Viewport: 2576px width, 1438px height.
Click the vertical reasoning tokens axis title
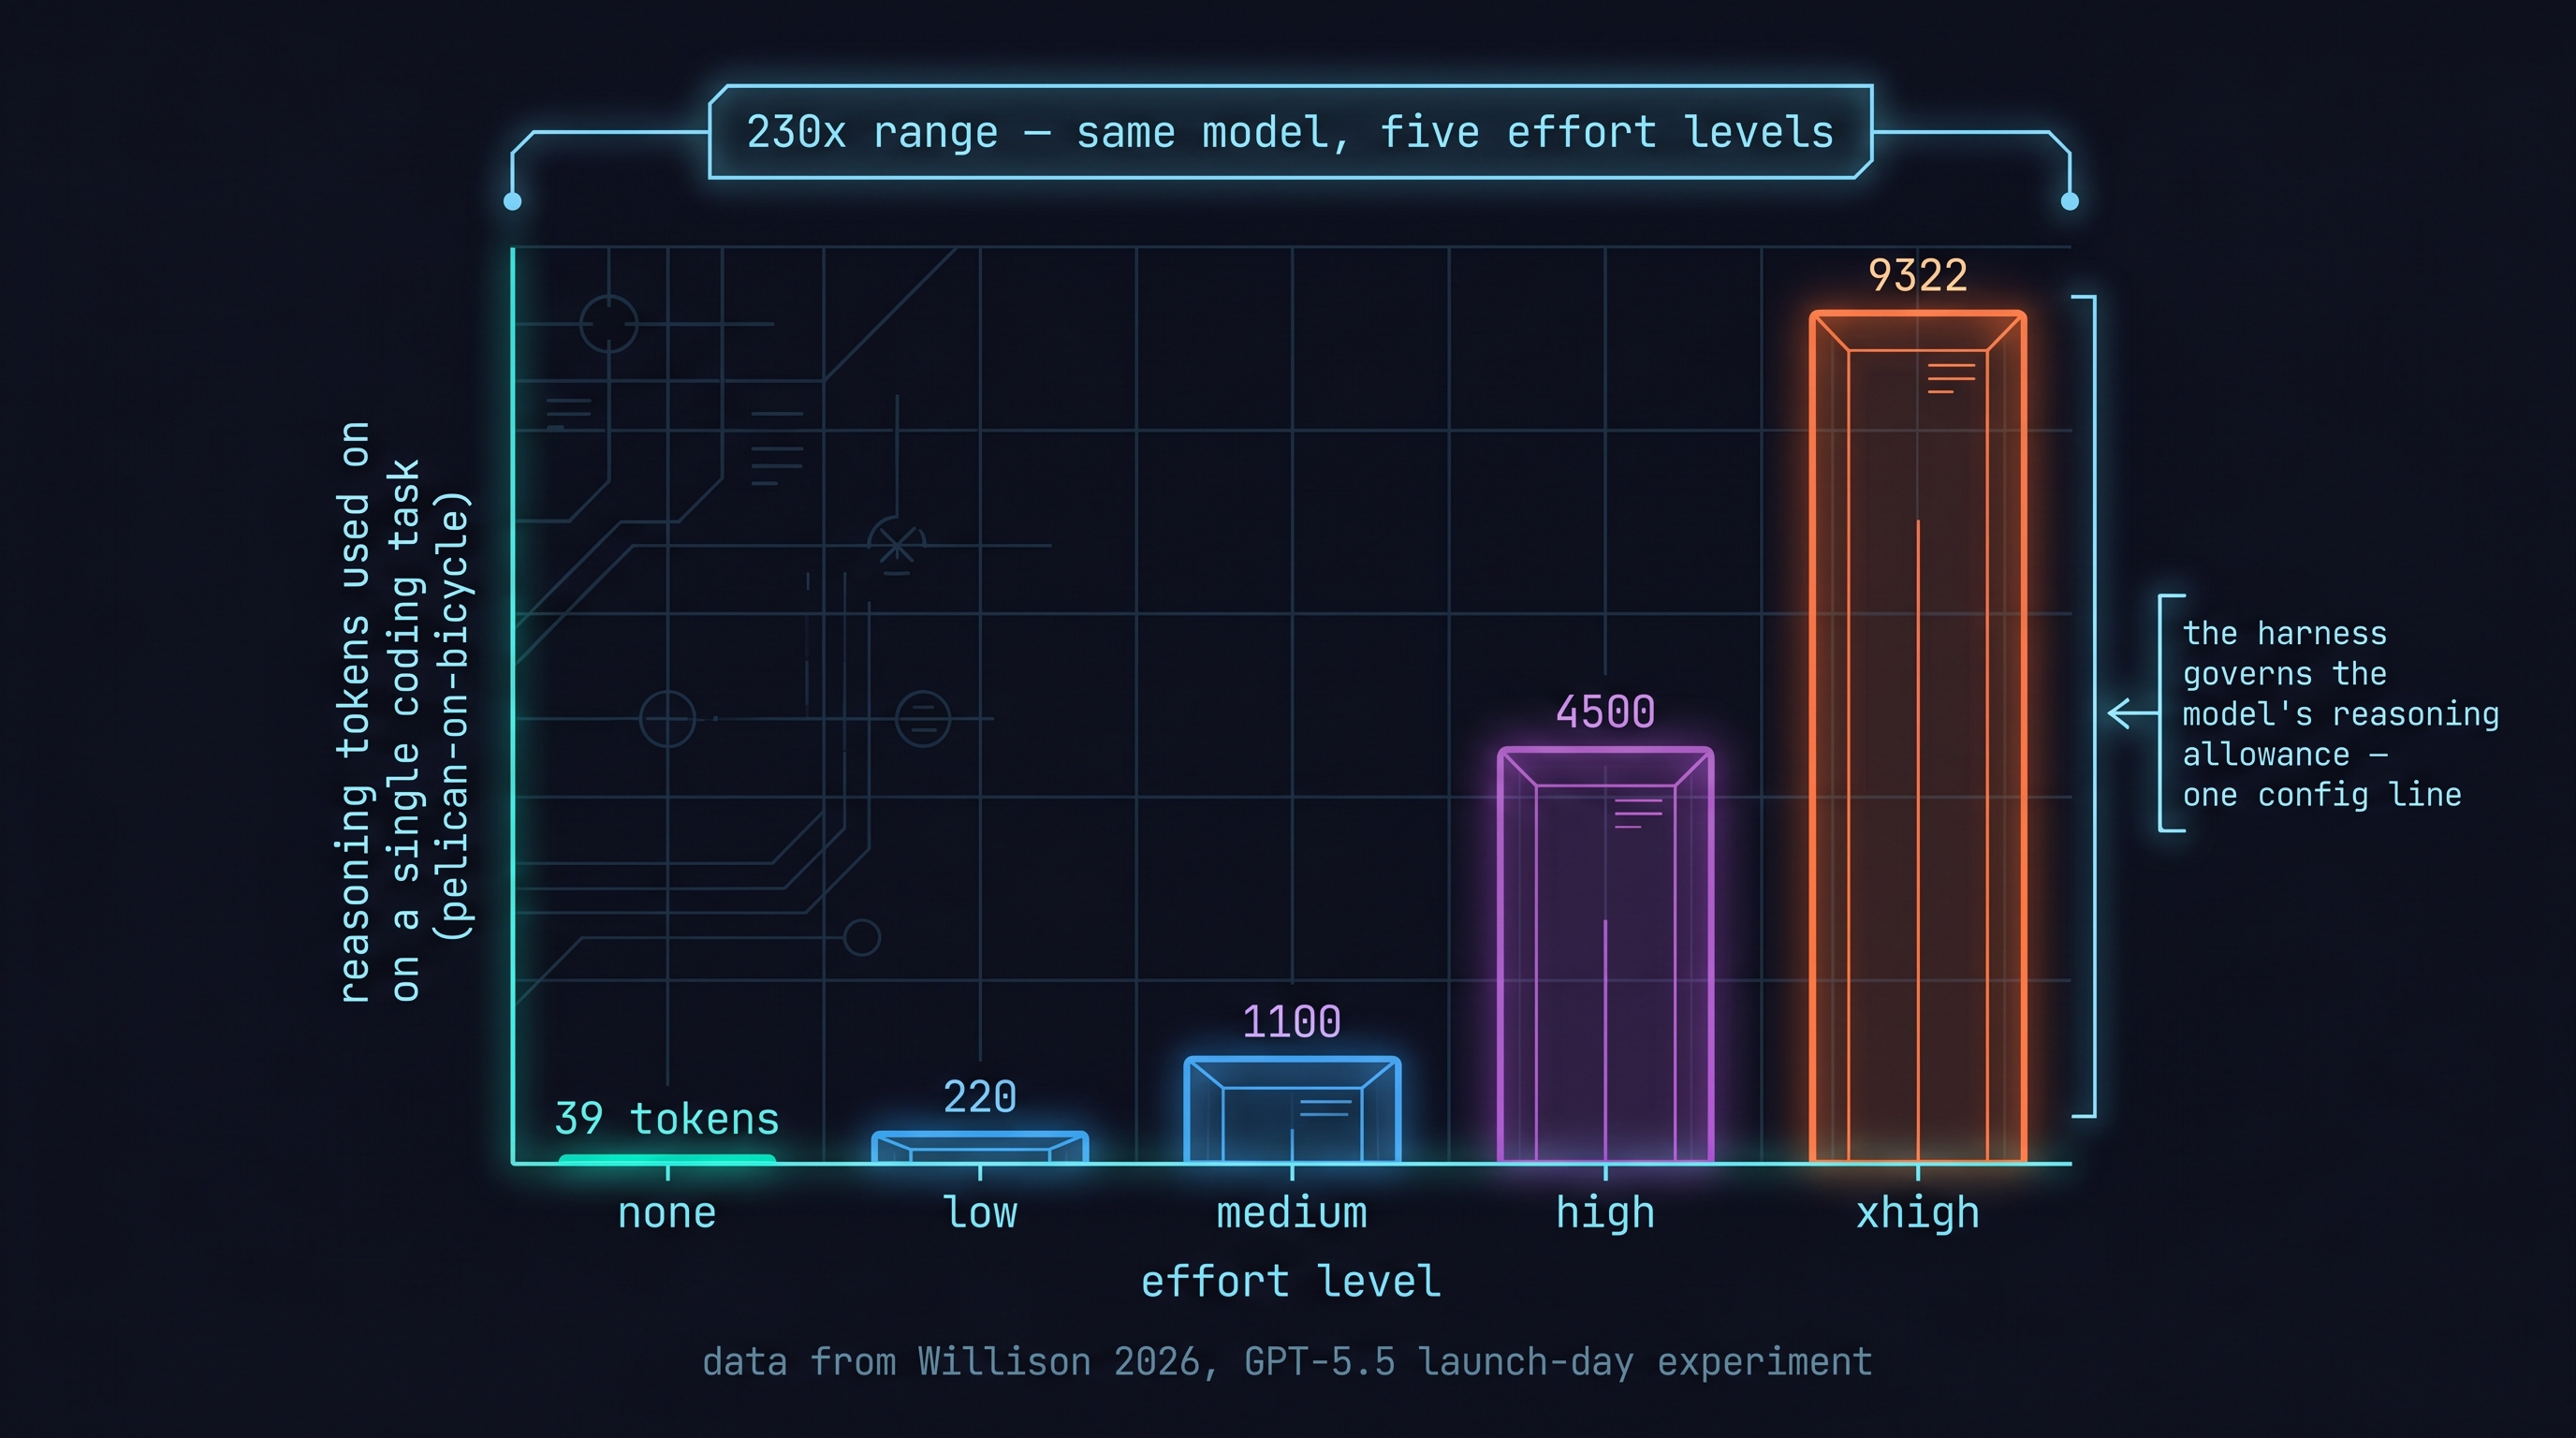click(x=404, y=712)
